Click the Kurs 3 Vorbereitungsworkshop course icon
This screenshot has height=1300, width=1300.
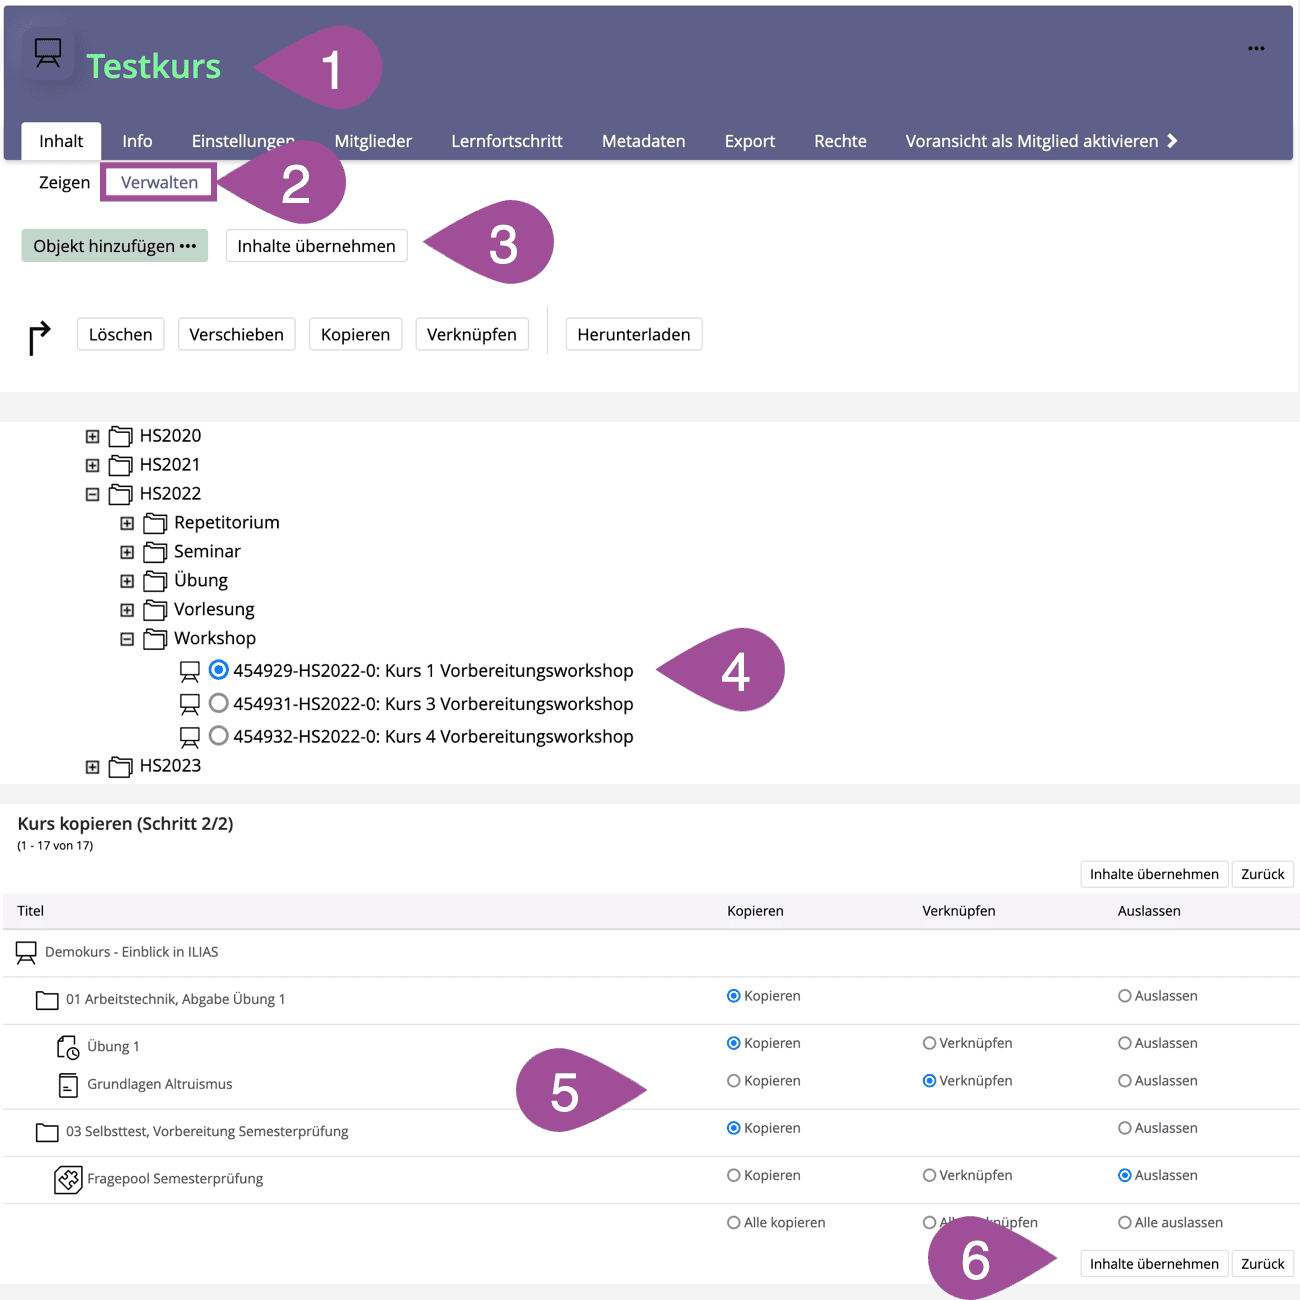pos(189,704)
